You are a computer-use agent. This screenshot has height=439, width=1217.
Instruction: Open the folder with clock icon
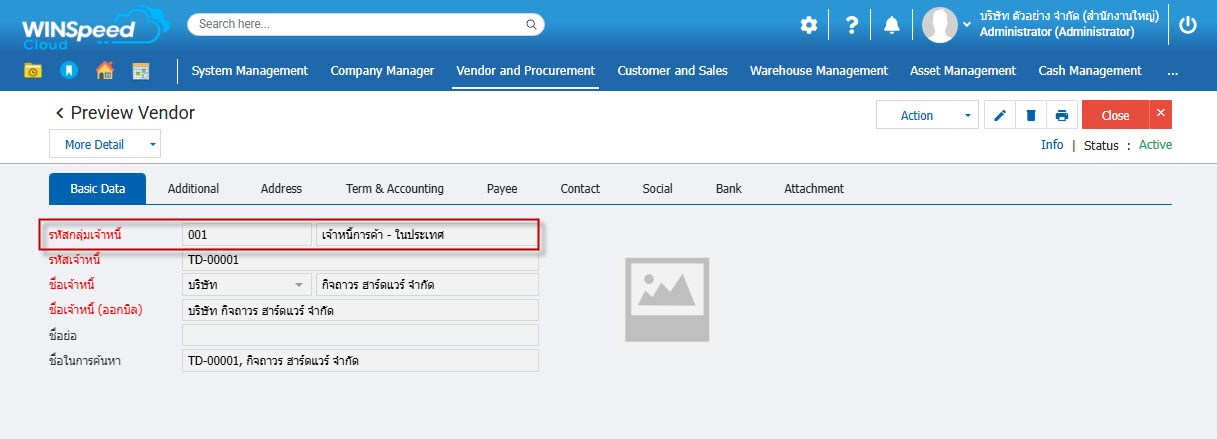click(33, 71)
